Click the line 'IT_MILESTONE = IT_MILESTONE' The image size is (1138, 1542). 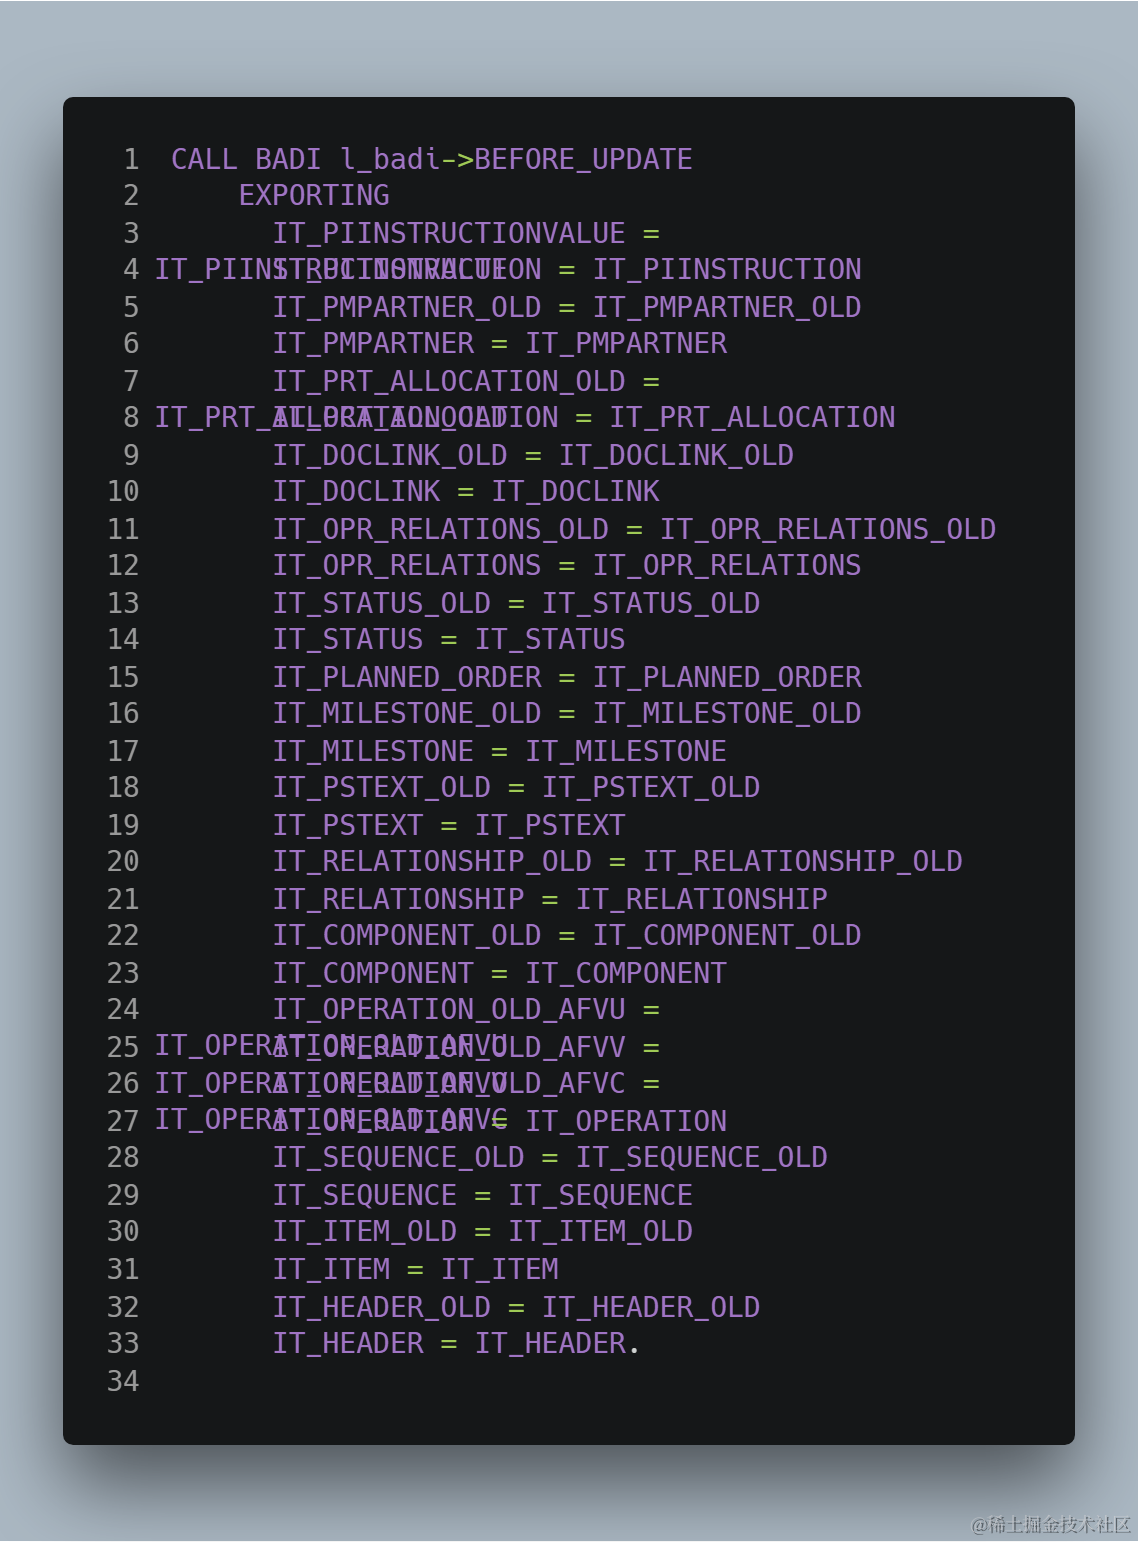tap(500, 751)
